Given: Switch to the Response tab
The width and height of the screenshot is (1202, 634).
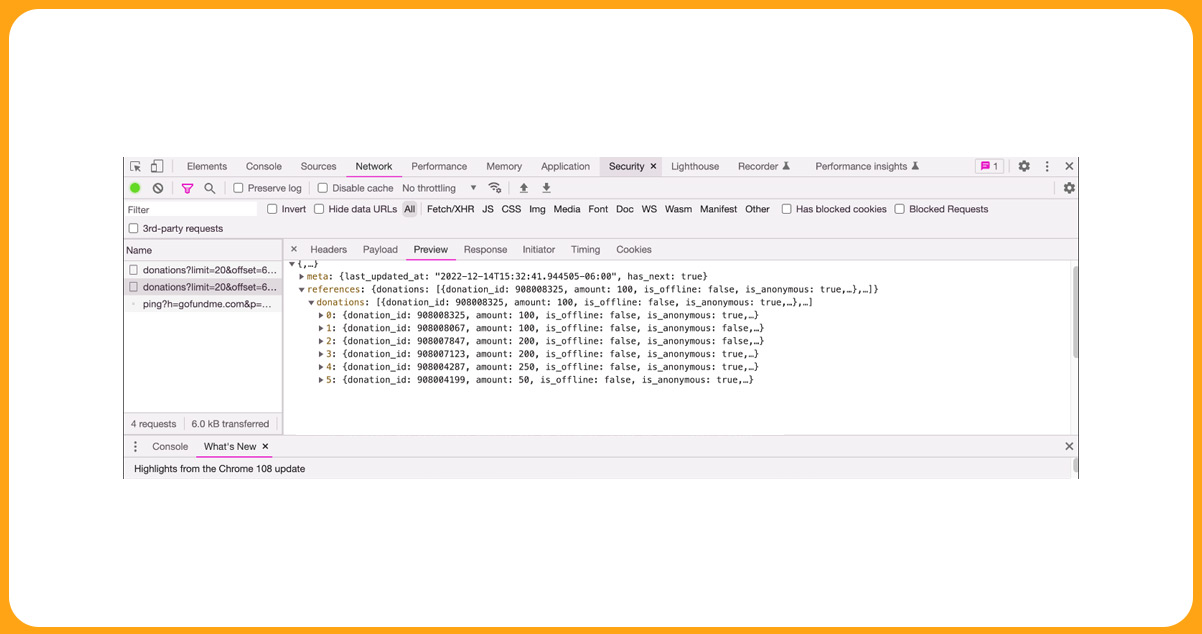Looking at the screenshot, I should [x=485, y=249].
